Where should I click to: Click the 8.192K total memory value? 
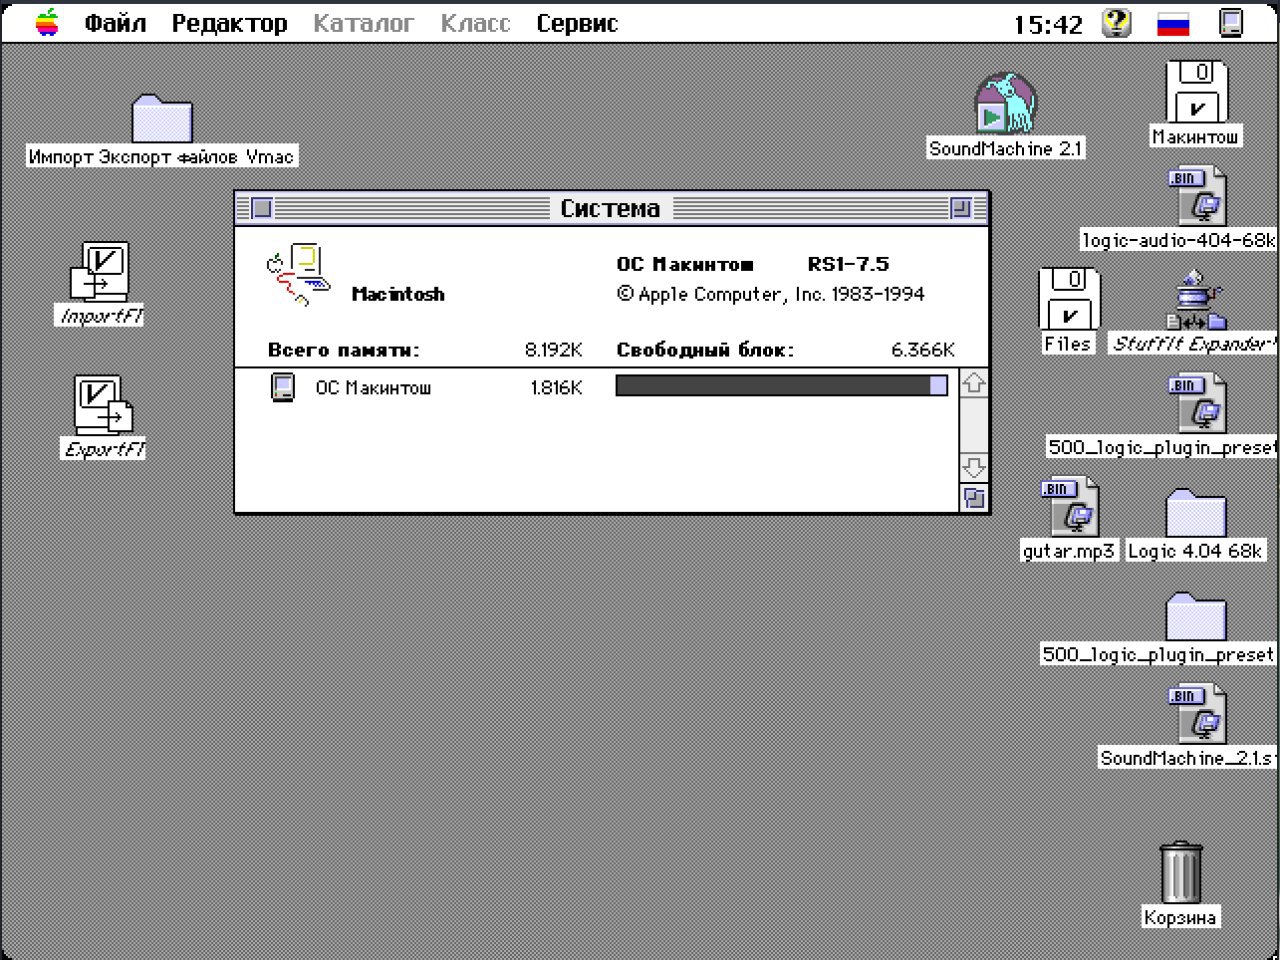point(553,350)
